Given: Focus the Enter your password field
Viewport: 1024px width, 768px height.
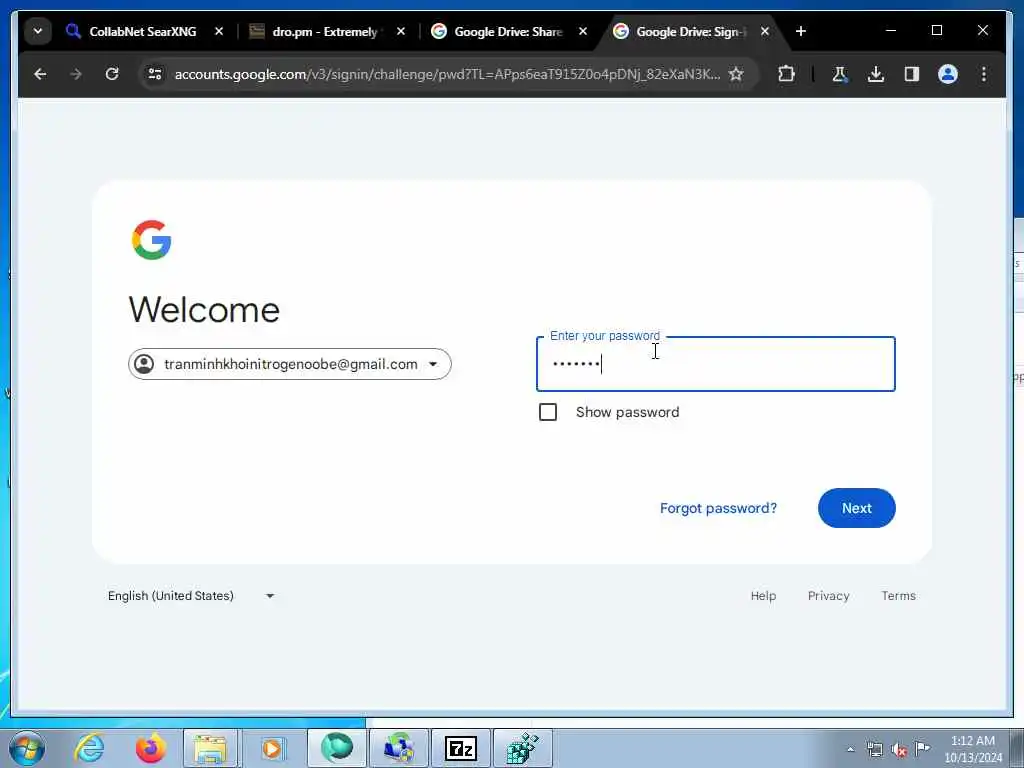Looking at the screenshot, I should 716,364.
